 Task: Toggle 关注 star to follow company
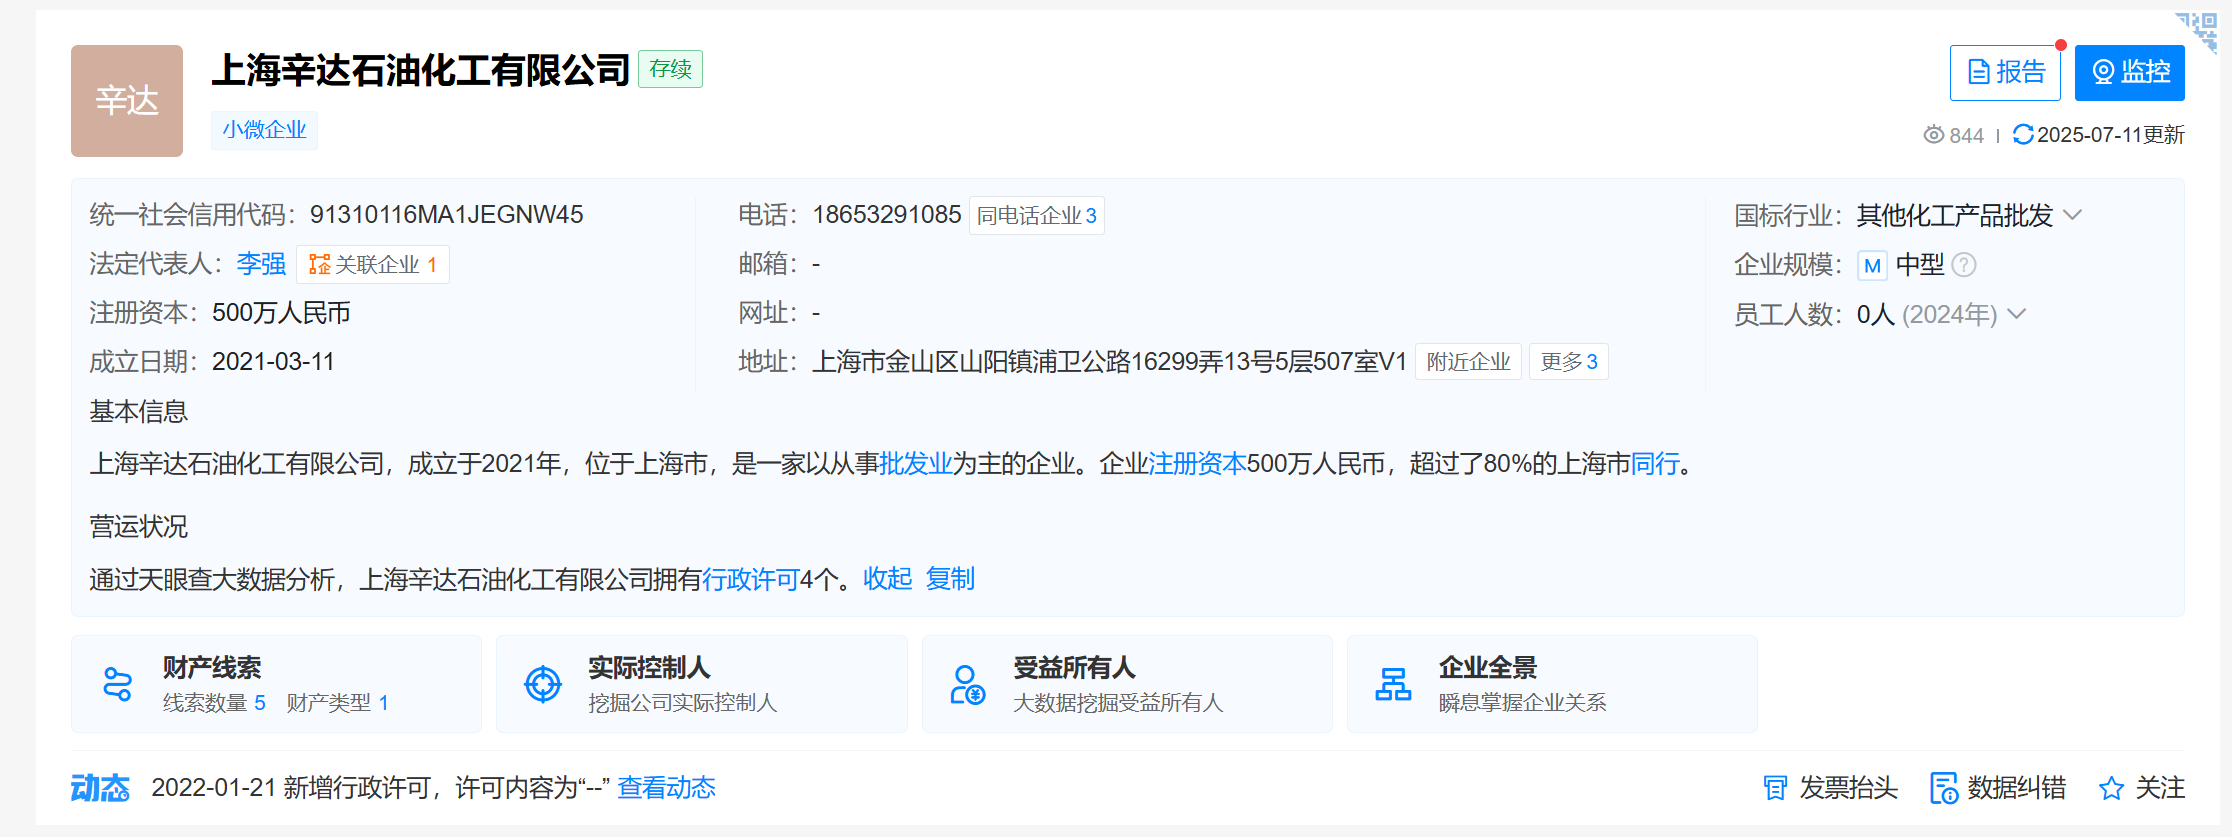[2111, 788]
